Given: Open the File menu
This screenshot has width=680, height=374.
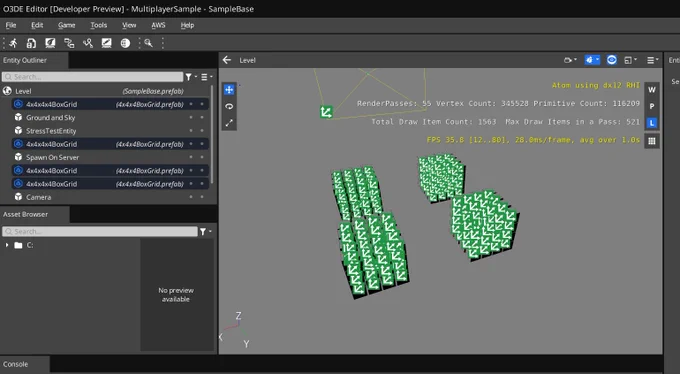Looking at the screenshot, I should [11, 25].
